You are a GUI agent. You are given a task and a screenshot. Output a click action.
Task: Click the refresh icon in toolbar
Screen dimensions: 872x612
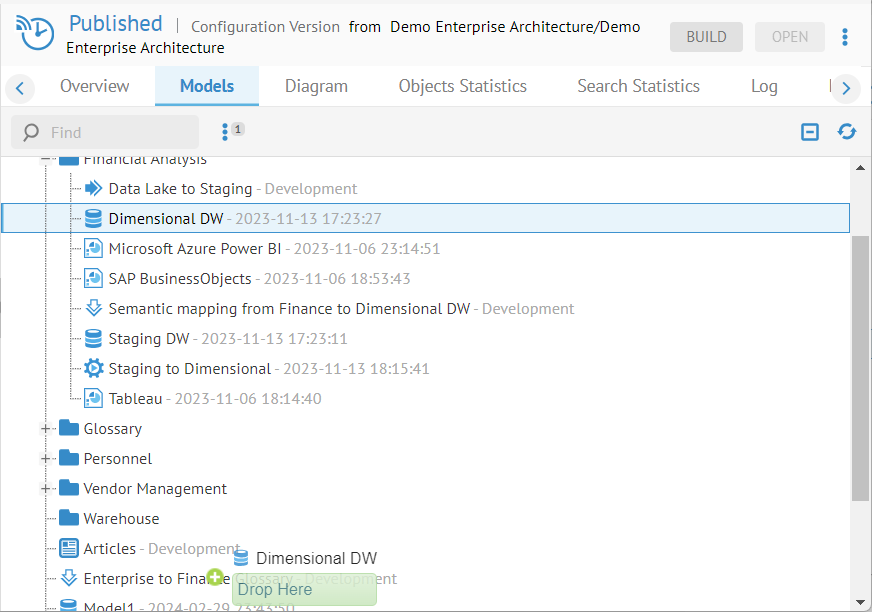pyautogui.click(x=846, y=132)
